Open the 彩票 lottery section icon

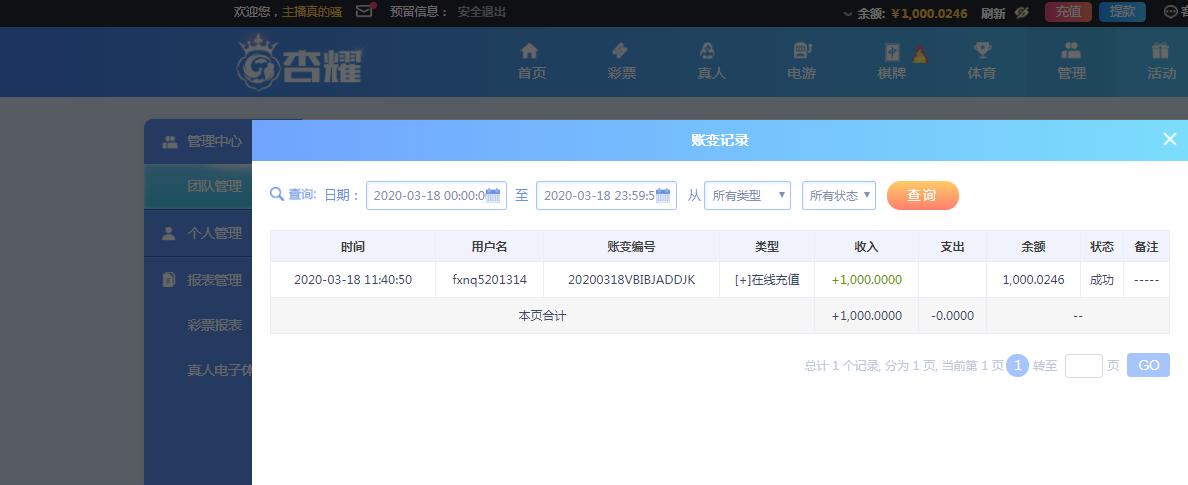pos(621,51)
